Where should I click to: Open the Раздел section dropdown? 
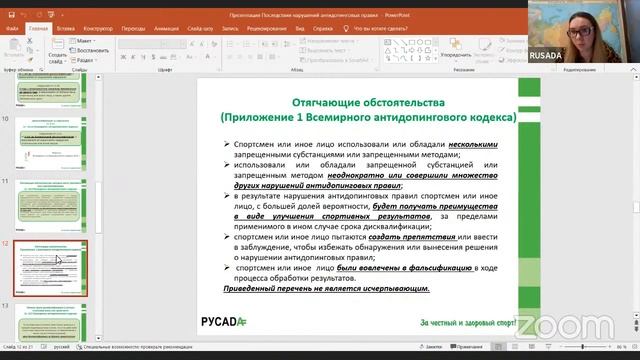pos(84,60)
